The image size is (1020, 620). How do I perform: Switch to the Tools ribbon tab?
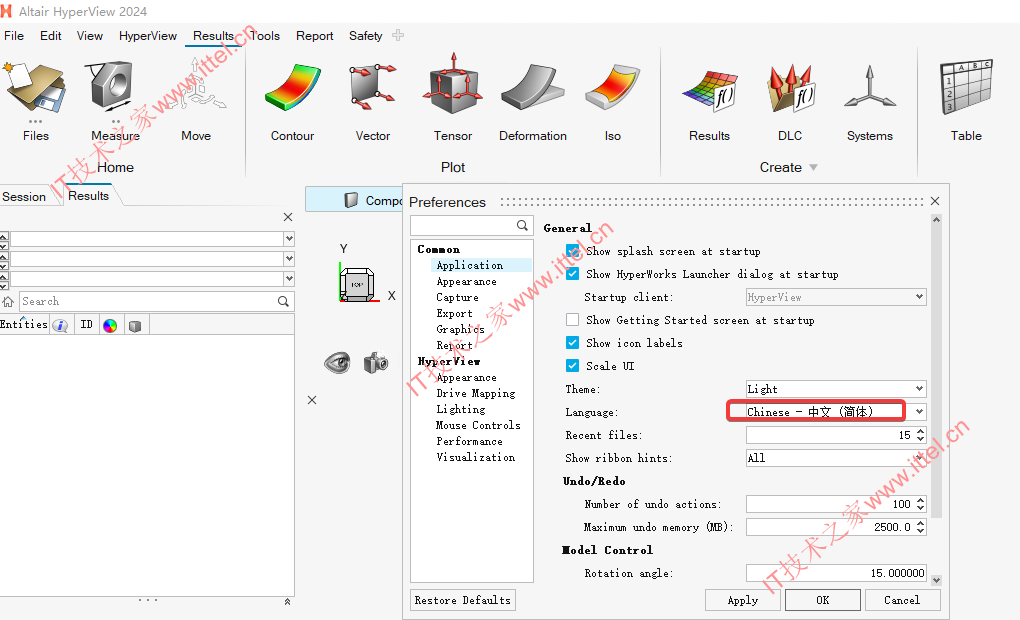(x=265, y=36)
